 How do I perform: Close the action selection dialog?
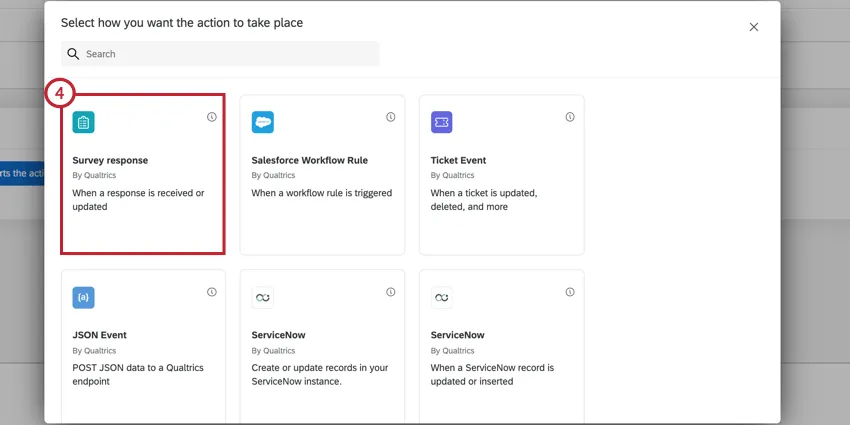(754, 27)
